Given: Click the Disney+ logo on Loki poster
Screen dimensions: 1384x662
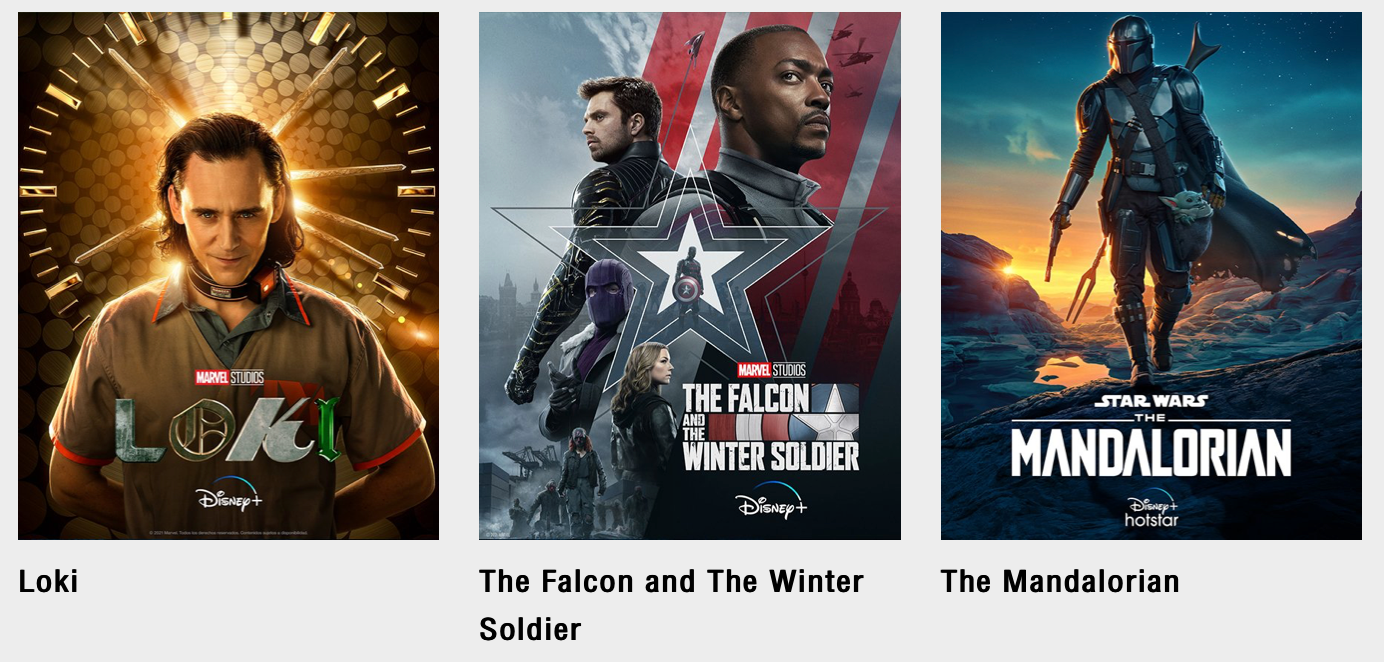Looking at the screenshot, I should pos(229,495).
